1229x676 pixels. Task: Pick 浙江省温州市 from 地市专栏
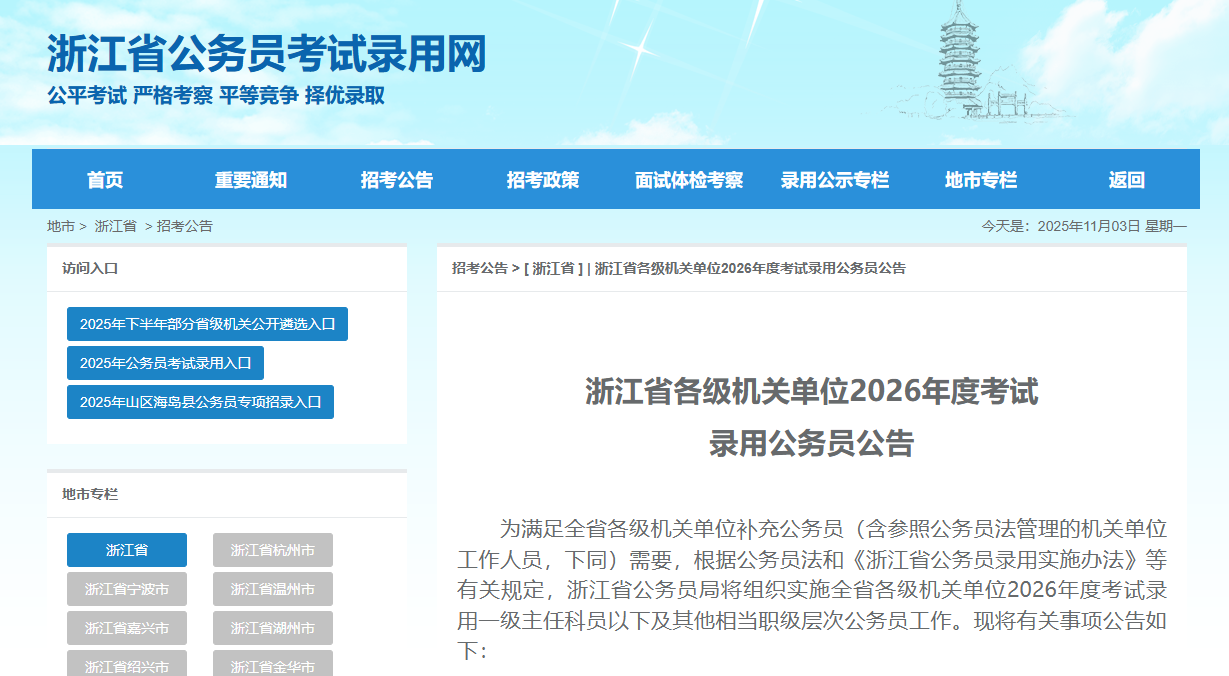click(x=273, y=589)
